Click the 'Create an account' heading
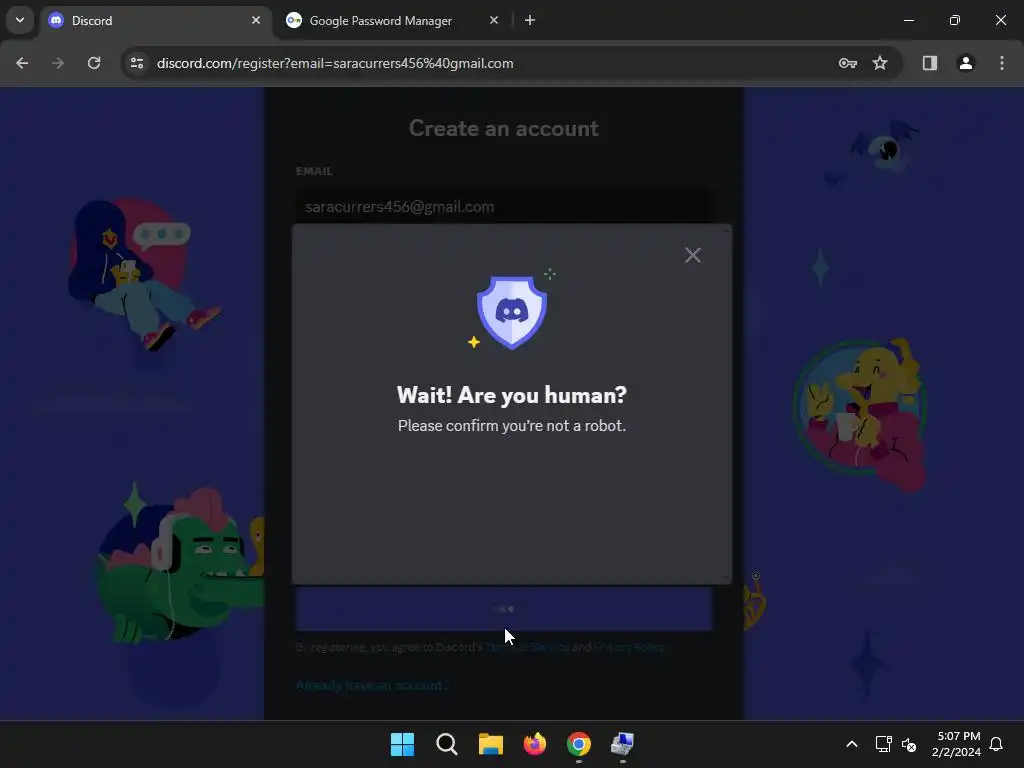The width and height of the screenshot is (1024, 768). click(504, 128)
